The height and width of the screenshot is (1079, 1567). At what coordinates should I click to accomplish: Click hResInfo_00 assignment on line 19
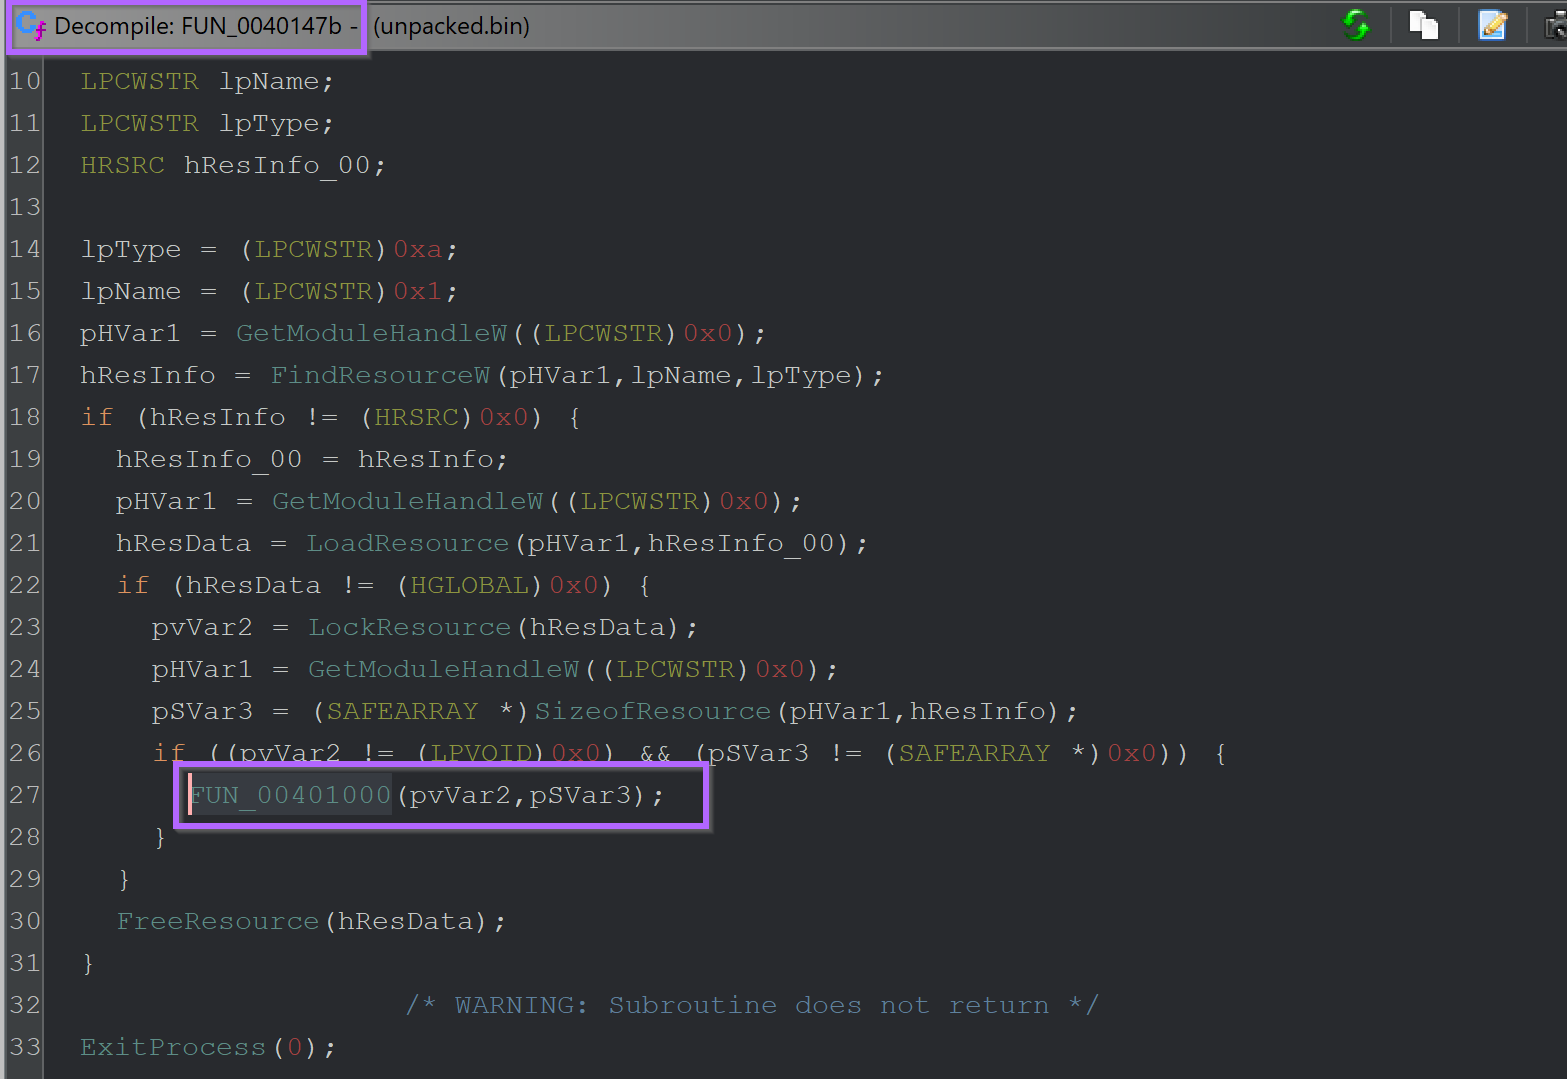click(209, 459)
